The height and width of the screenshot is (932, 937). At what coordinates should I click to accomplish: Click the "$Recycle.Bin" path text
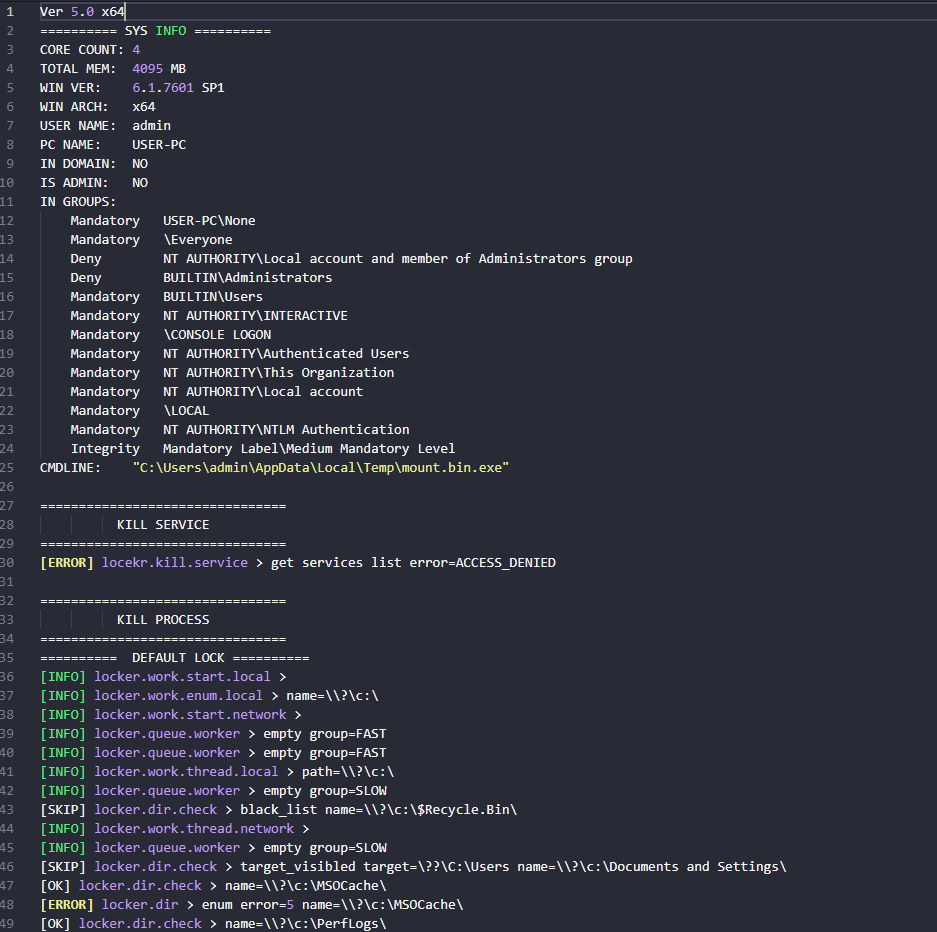[x=463, y=810]
